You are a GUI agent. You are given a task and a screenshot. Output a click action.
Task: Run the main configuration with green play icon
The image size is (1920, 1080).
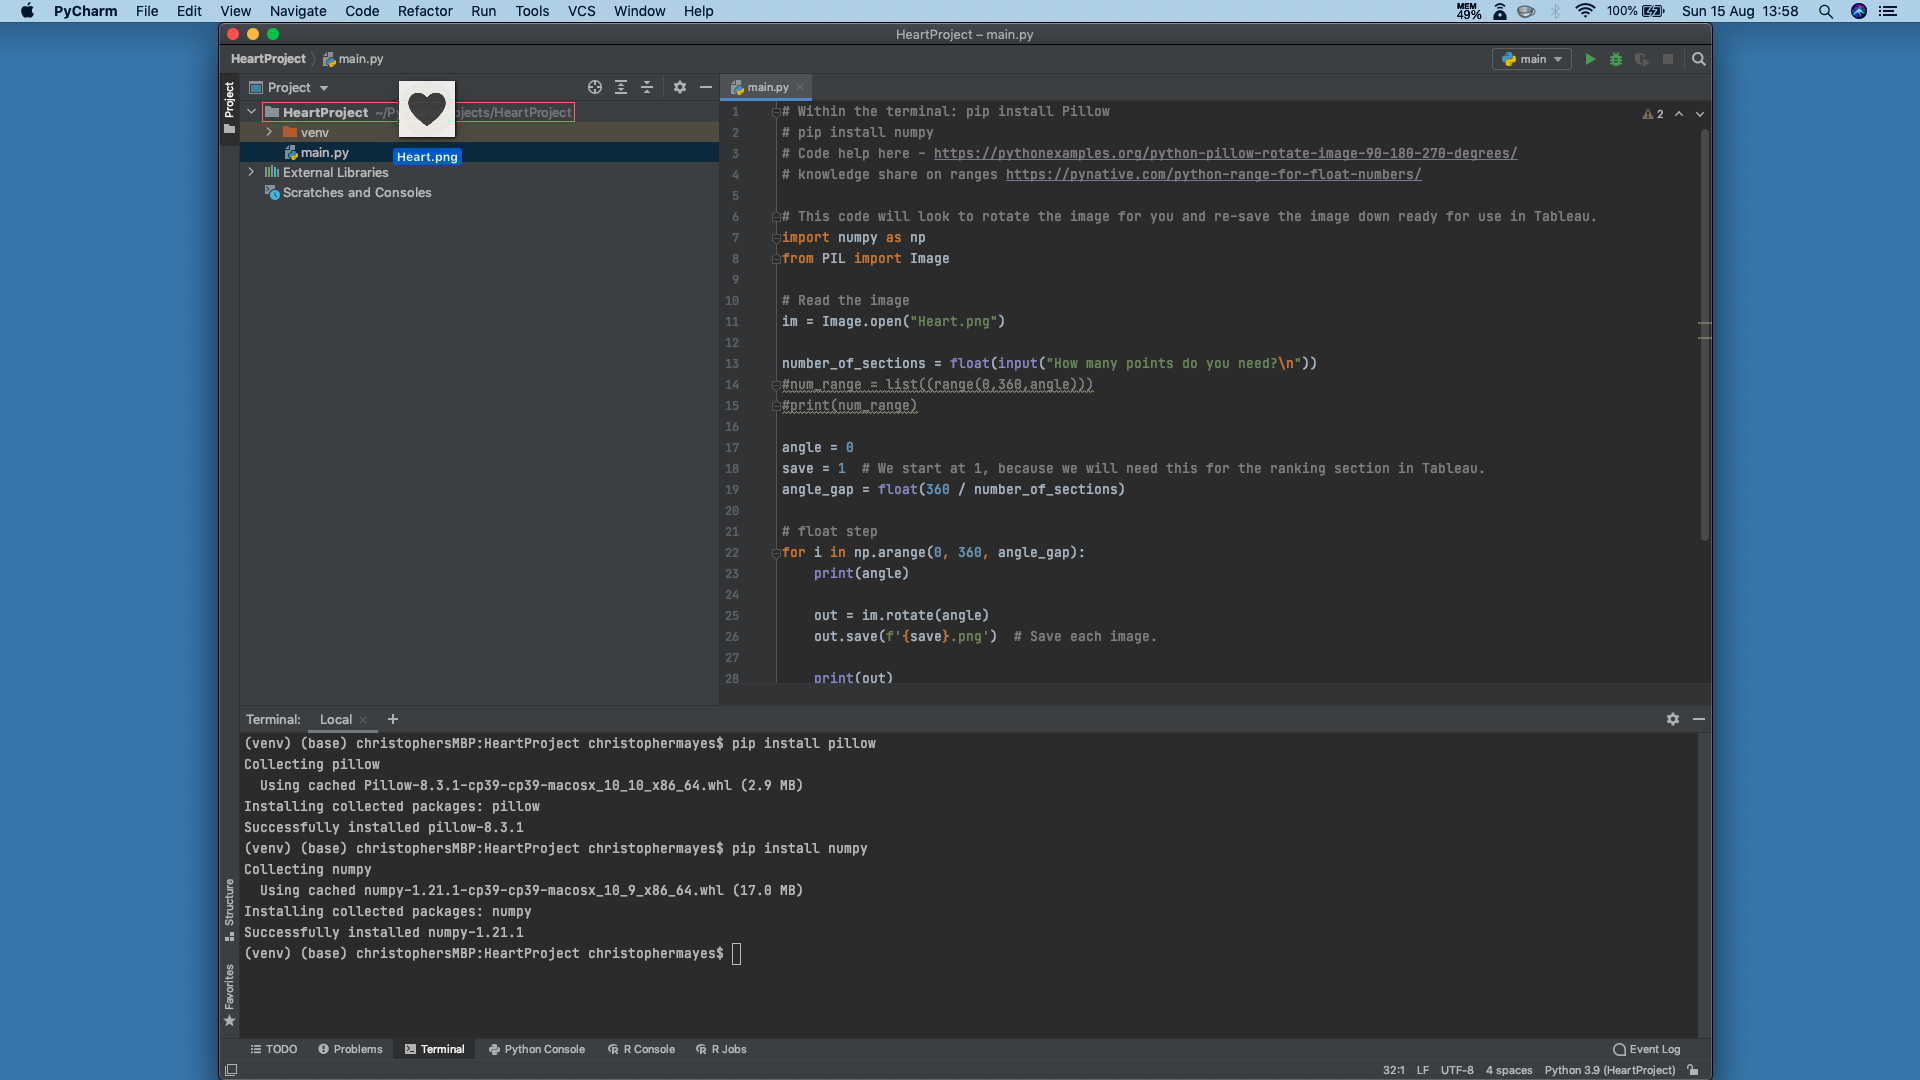(x=1590, y=60)
